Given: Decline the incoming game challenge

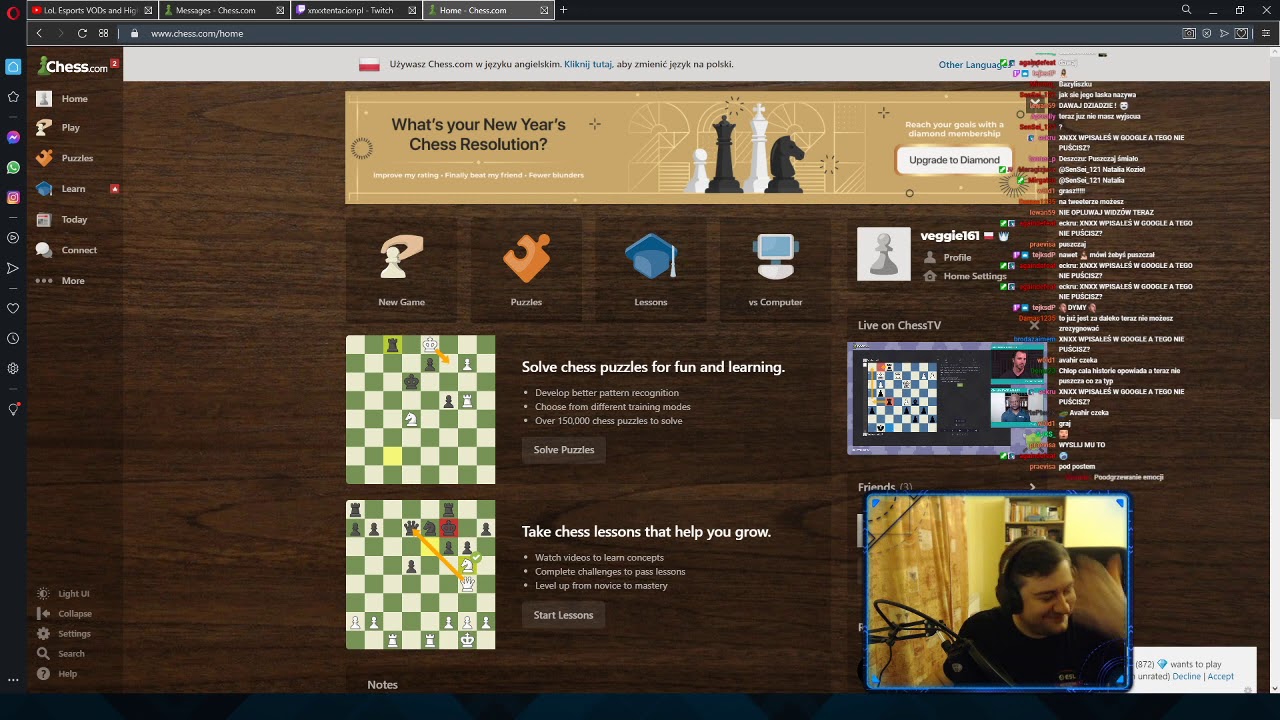Looking at the screenshot, I should click(1186, 677).
